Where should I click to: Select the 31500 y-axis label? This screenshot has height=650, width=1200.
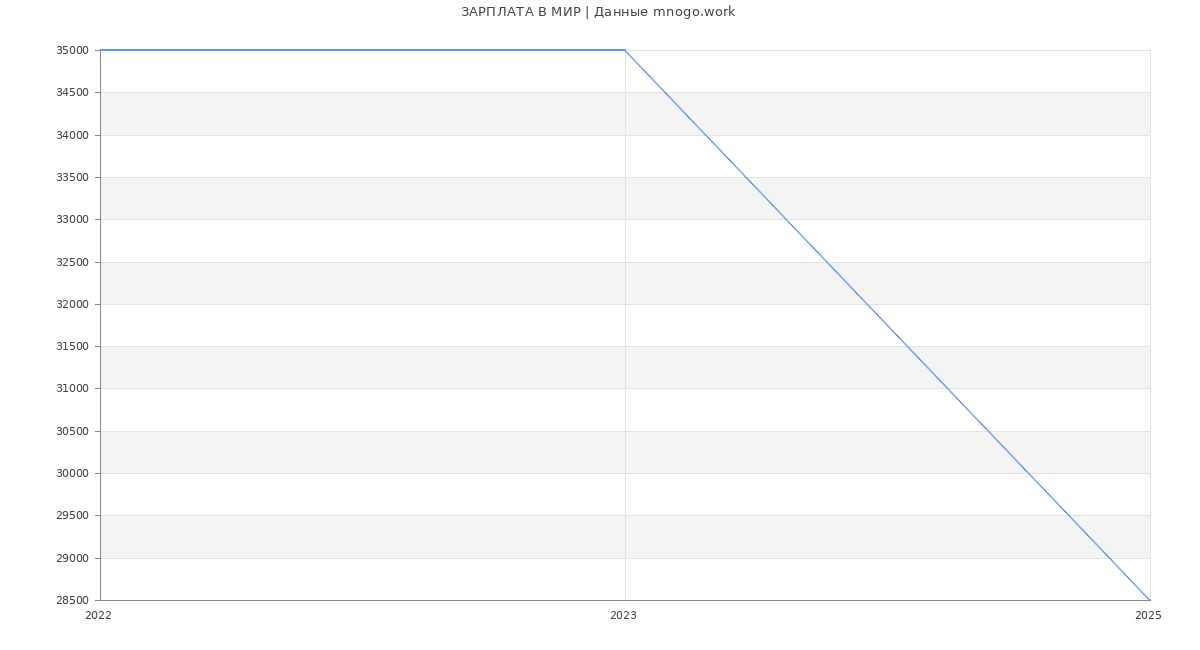click(x=73, y=347)
